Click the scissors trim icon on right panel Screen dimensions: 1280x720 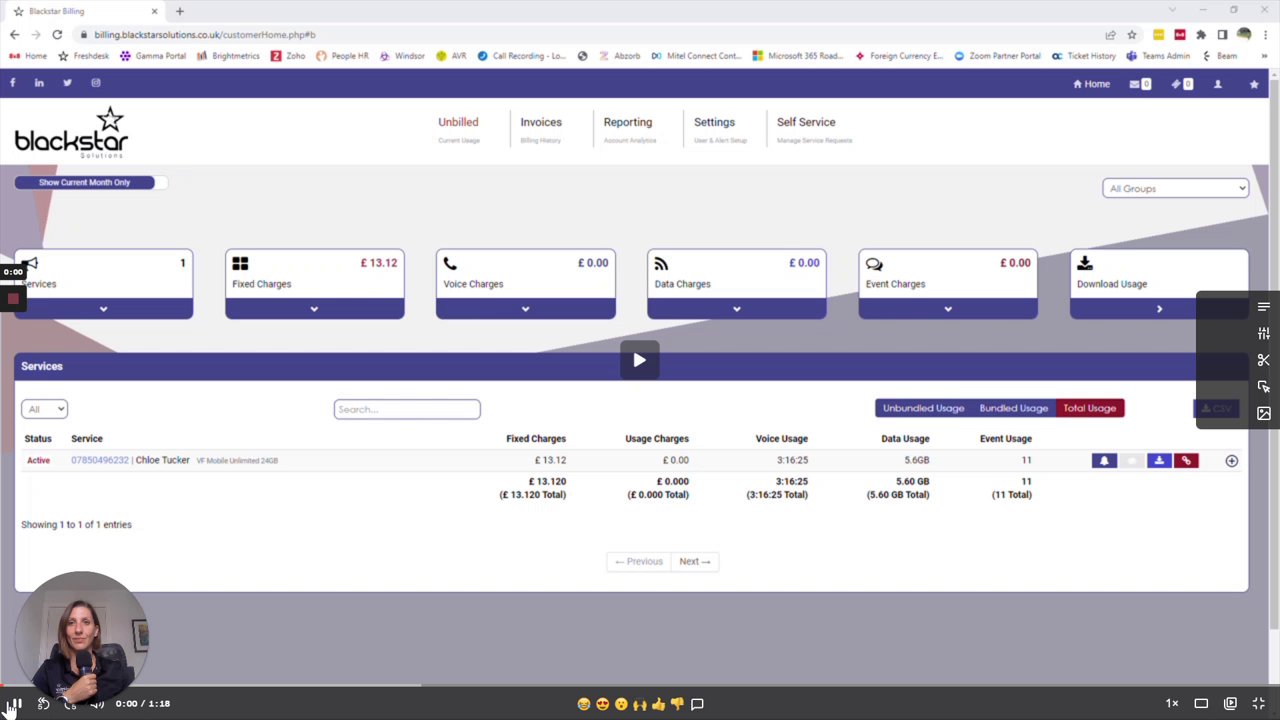click(1264, 360)
